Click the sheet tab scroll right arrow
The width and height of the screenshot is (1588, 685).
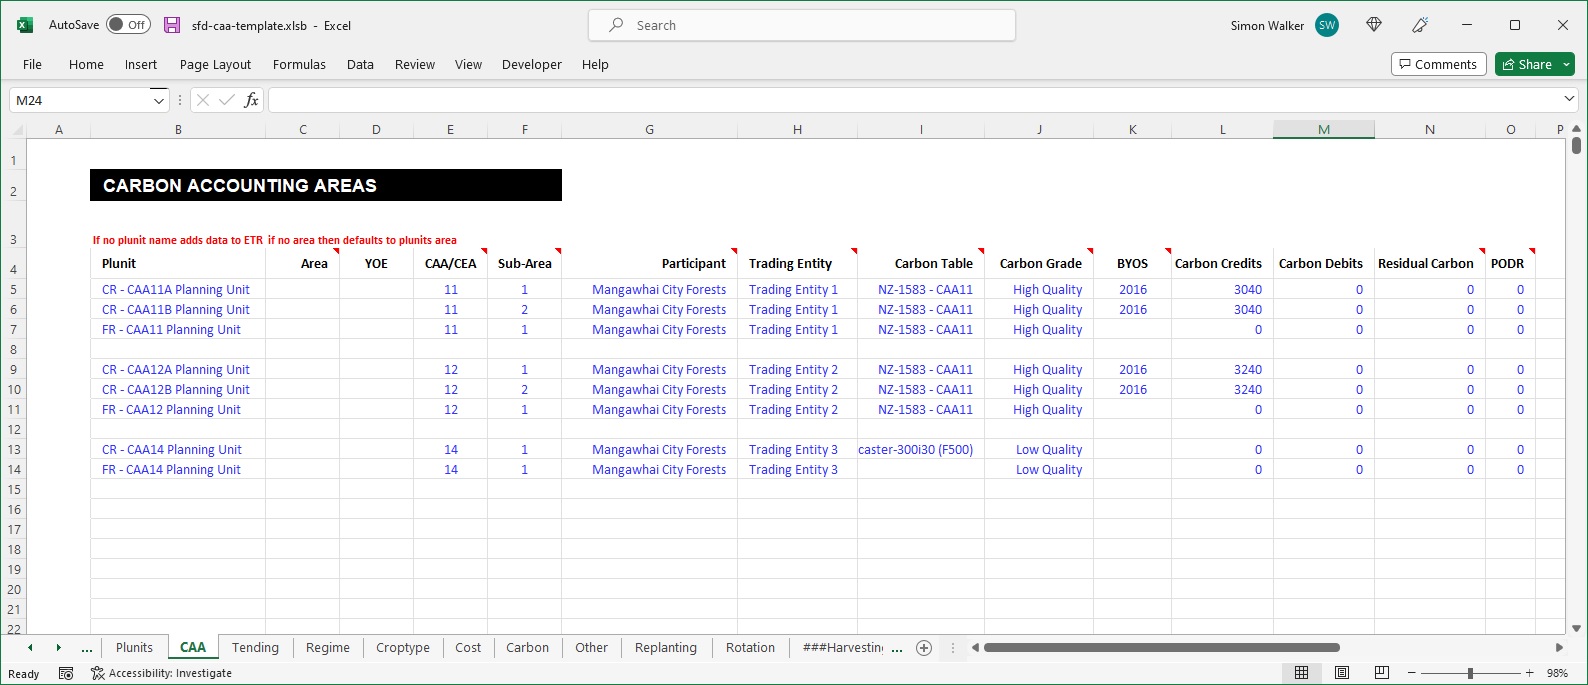click(58, 648)
